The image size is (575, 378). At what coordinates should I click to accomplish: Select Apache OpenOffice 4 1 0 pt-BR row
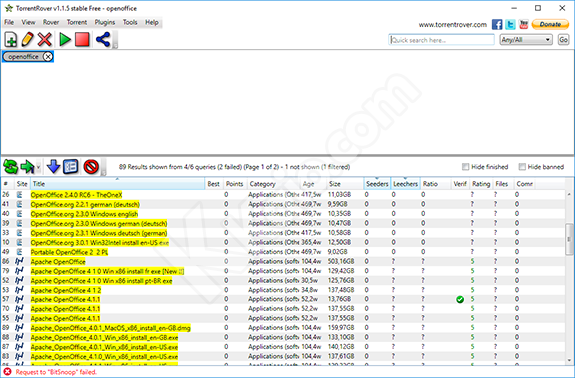[x=283, y=280]
